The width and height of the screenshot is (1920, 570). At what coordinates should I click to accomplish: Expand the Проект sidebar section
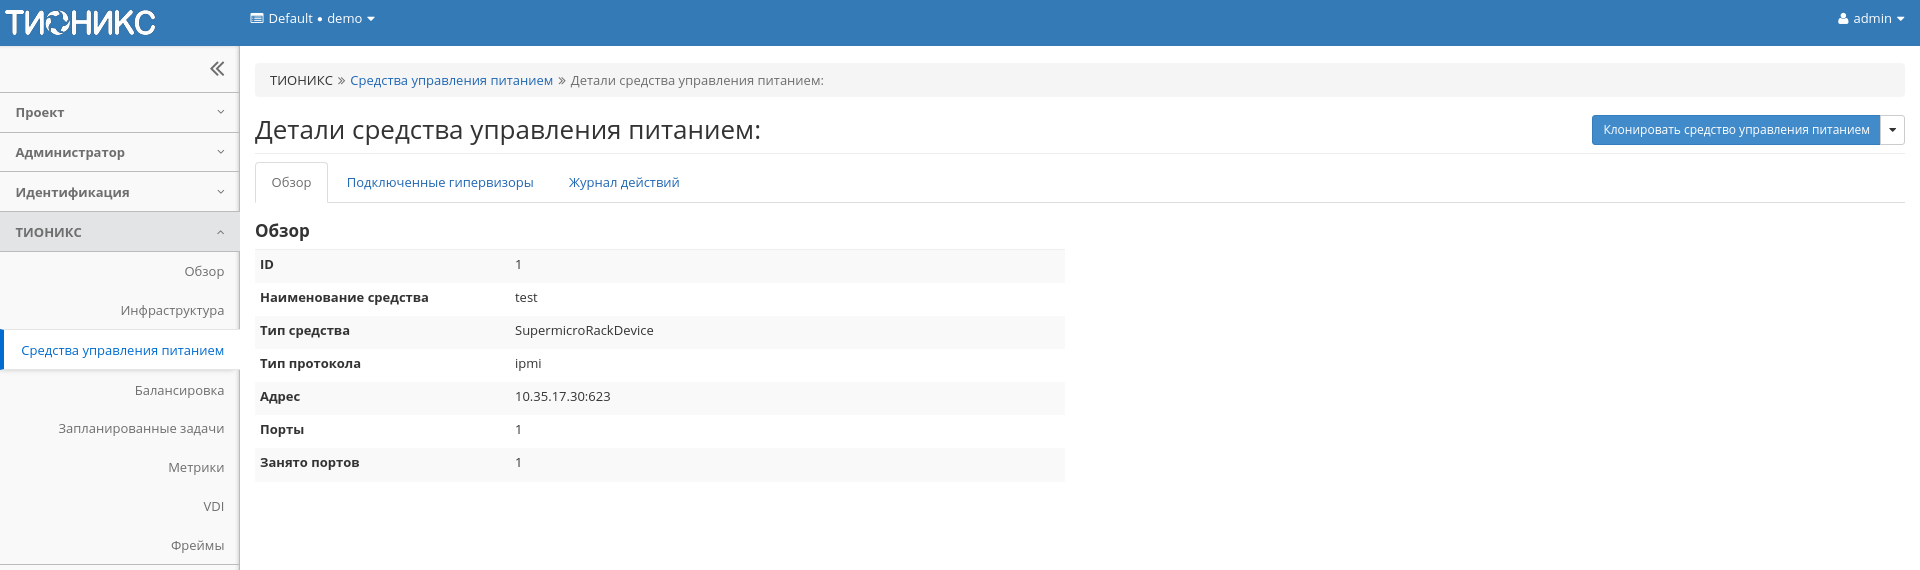pyautogui.click(x=119, y=113)
